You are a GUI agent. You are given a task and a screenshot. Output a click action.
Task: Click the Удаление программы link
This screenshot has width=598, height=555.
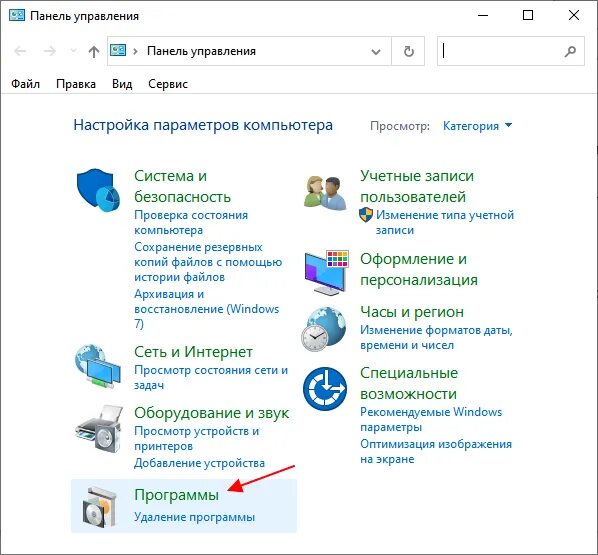coord(194,517)
